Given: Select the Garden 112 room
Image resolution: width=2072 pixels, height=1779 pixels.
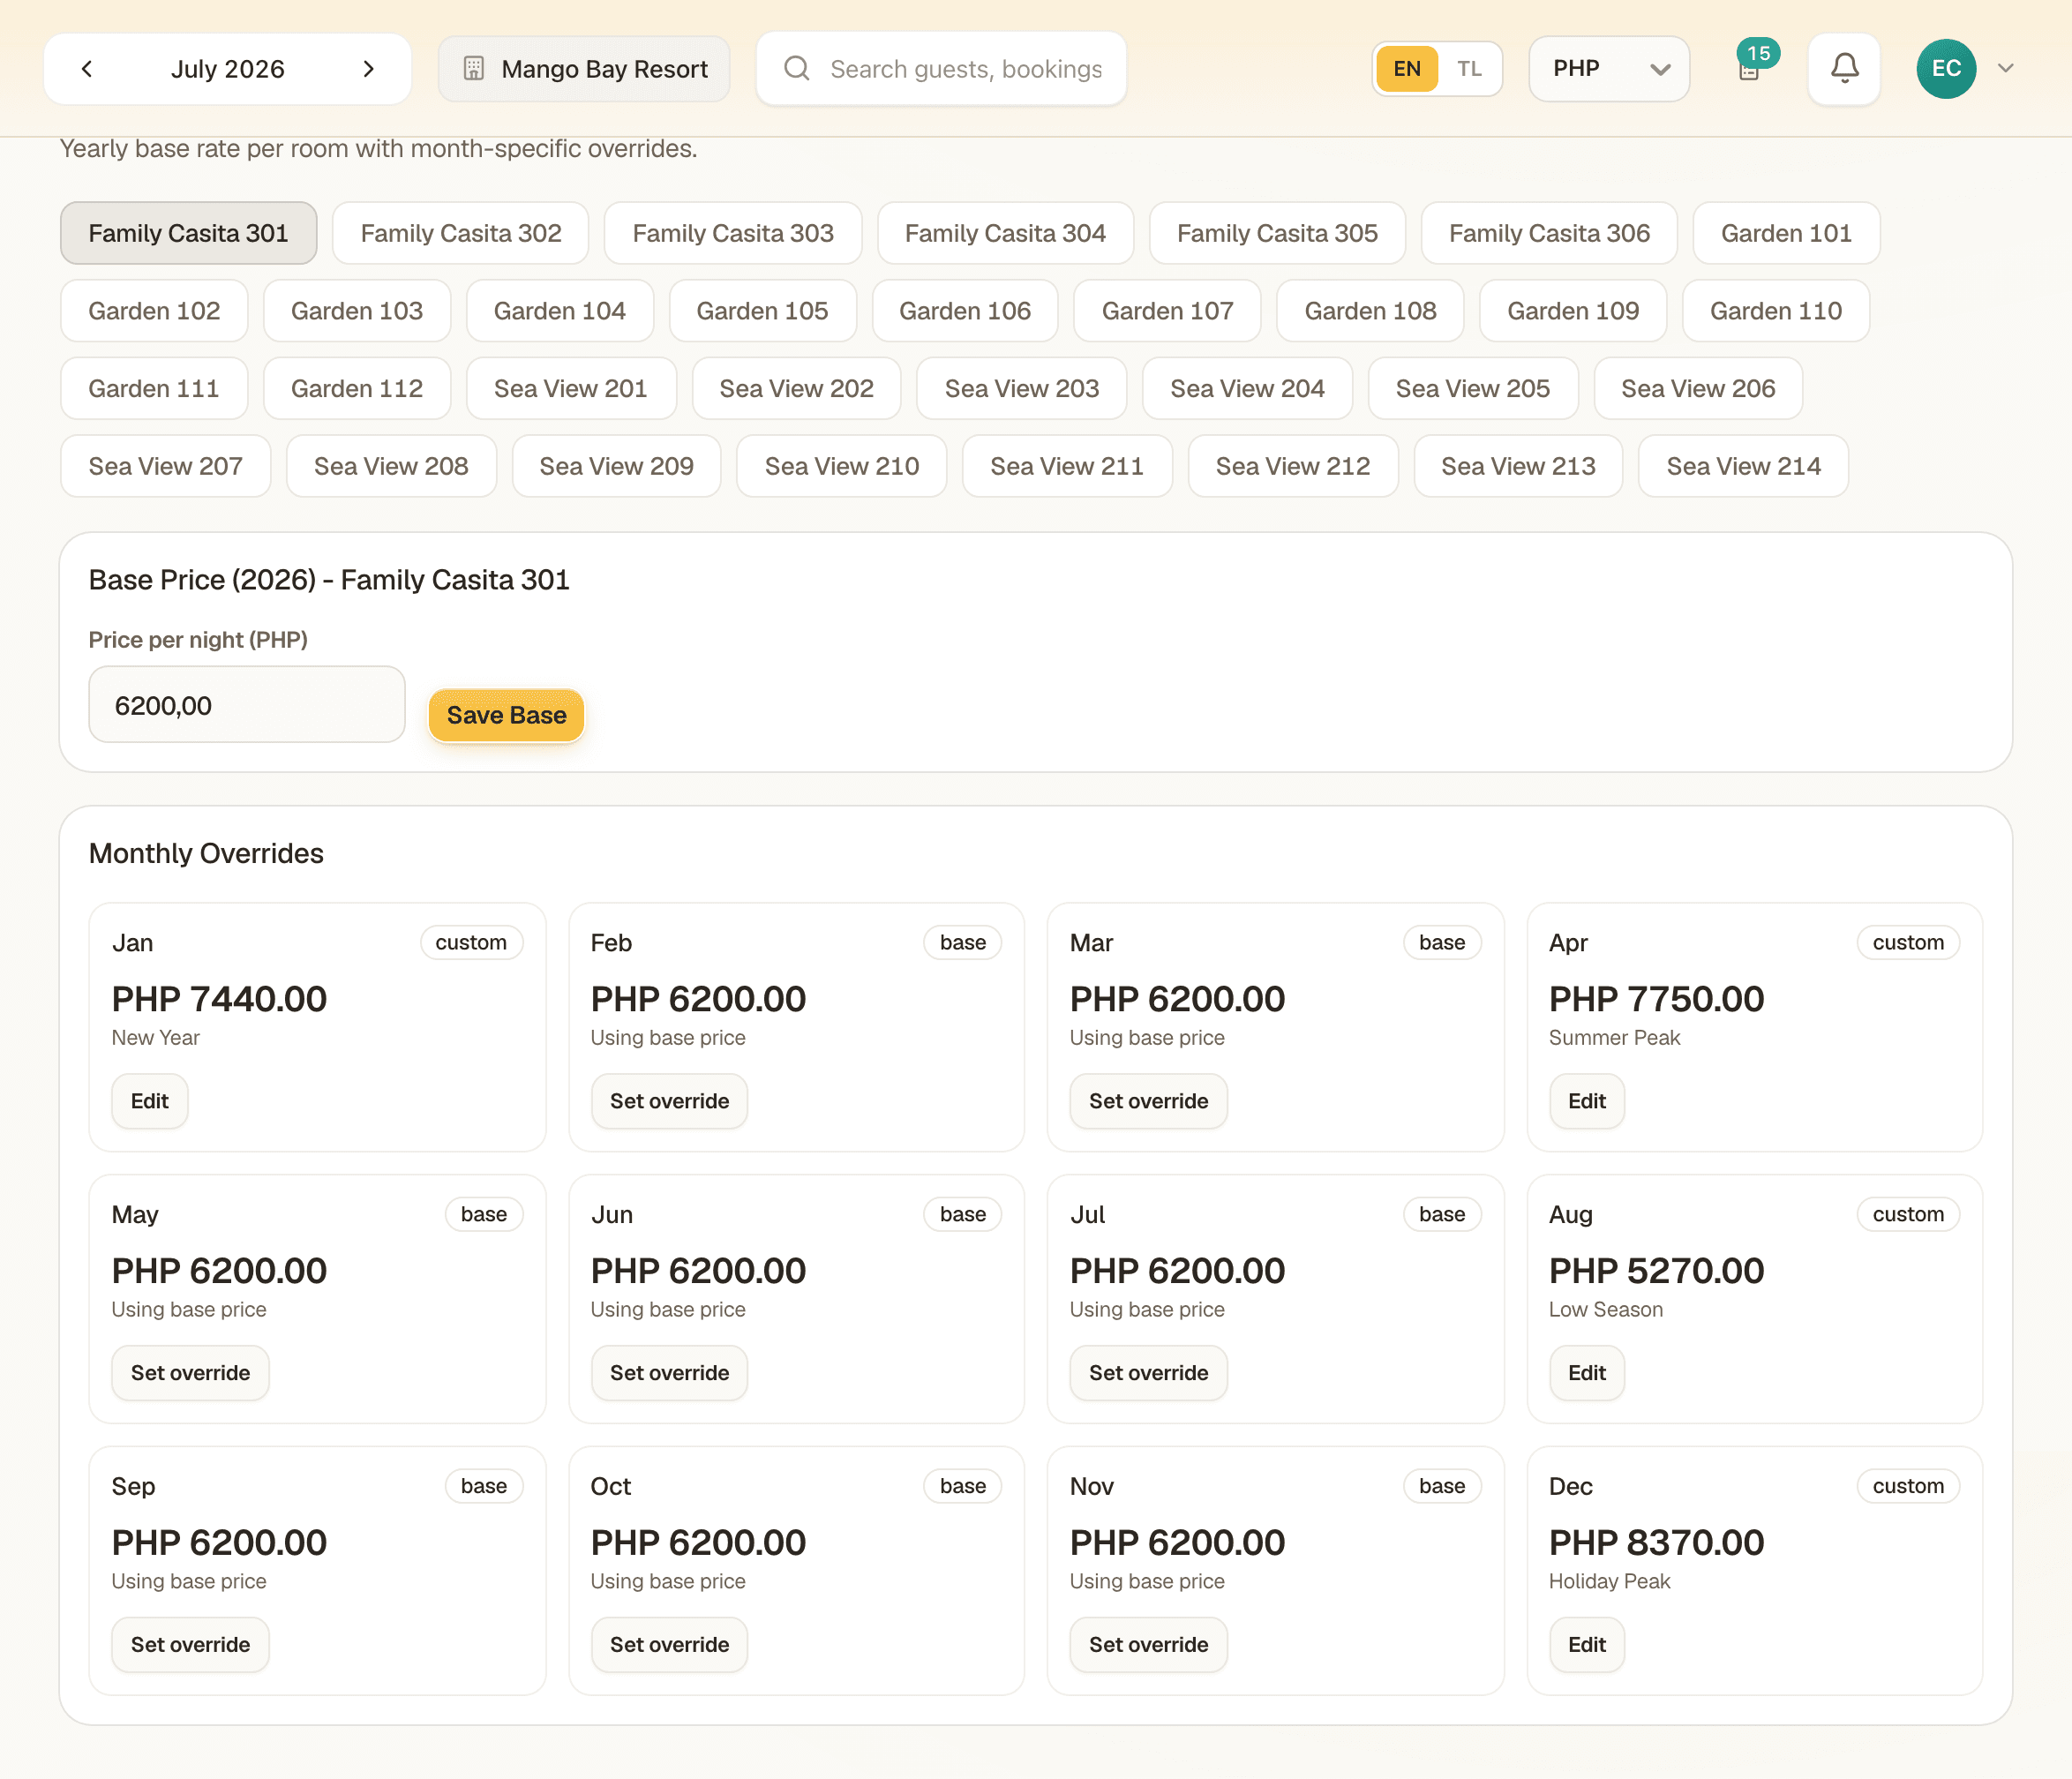Looking at the screenshot, I should pos(357,388).
